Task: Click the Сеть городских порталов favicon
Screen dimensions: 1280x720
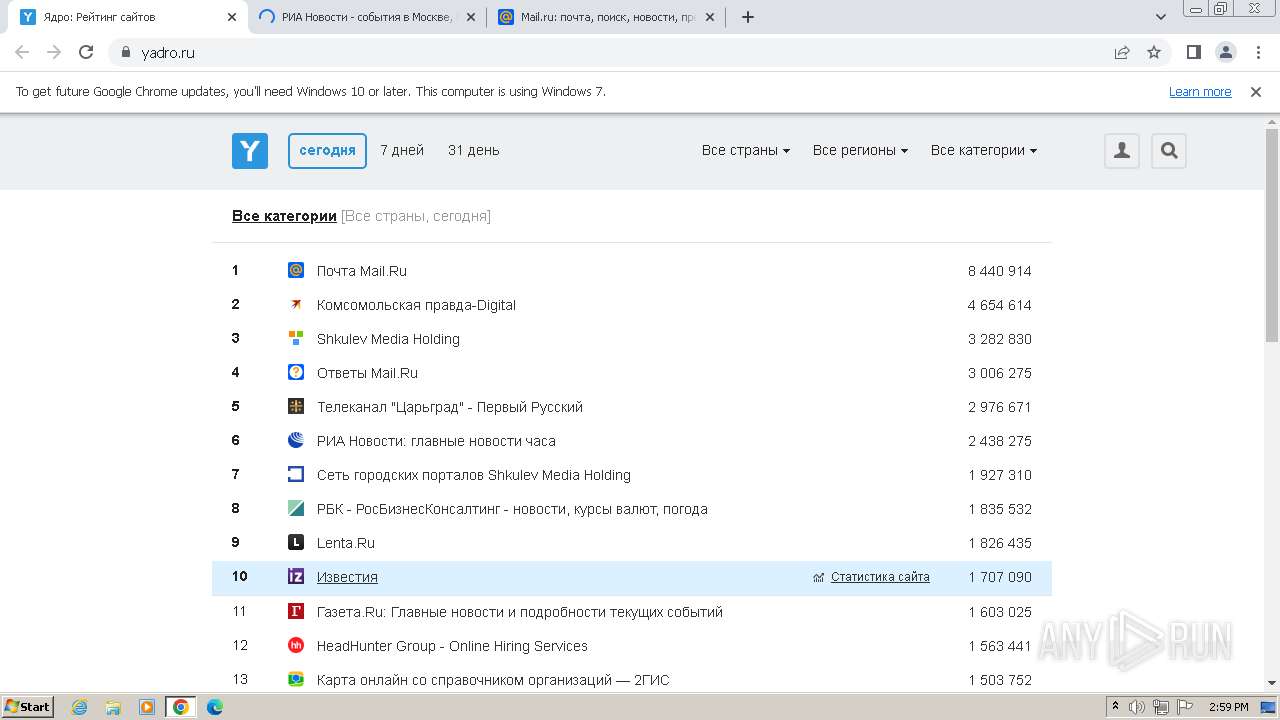Action: coord(296,474)
